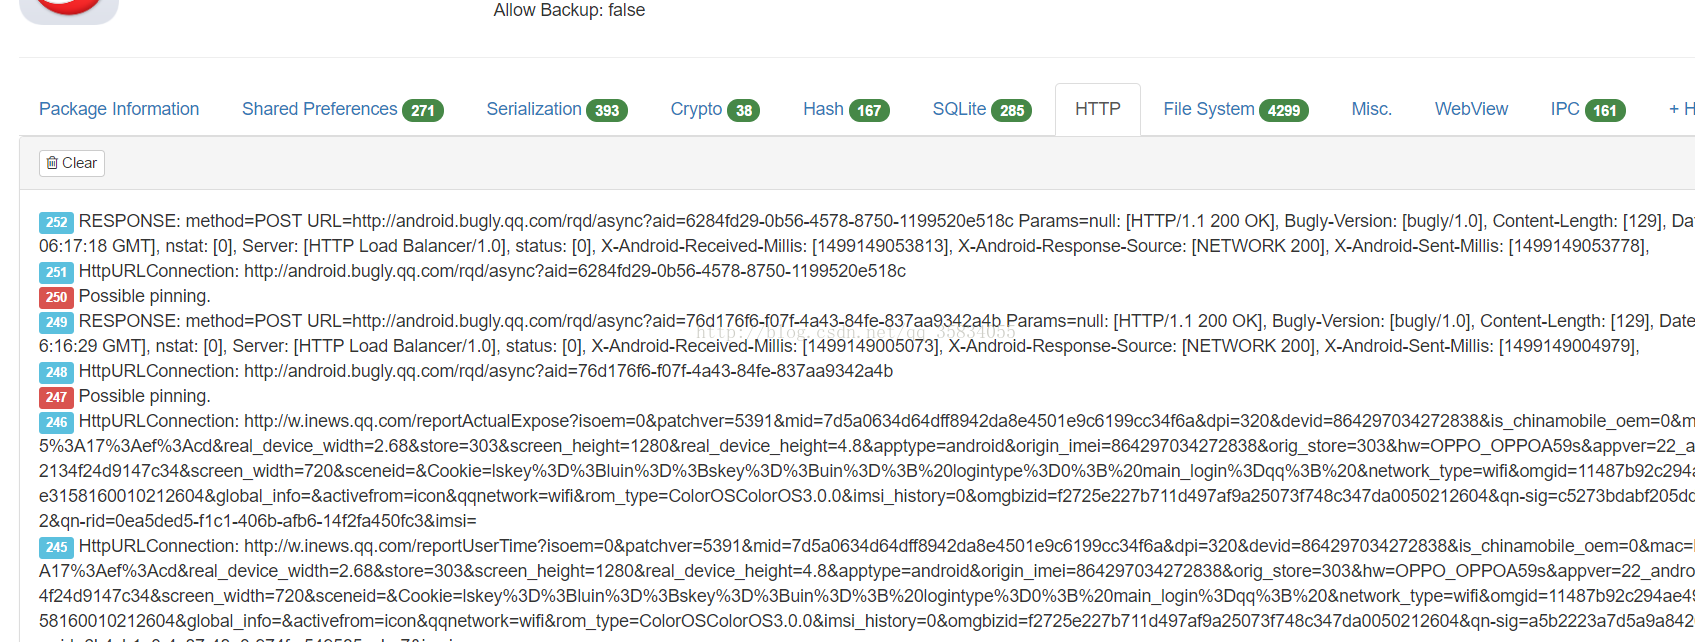Switch to the Hash tab

[845, 109]
